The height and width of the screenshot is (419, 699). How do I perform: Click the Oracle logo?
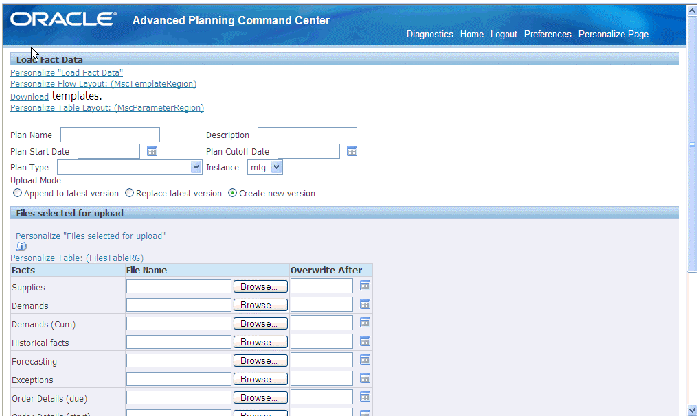tap(63, 20)
